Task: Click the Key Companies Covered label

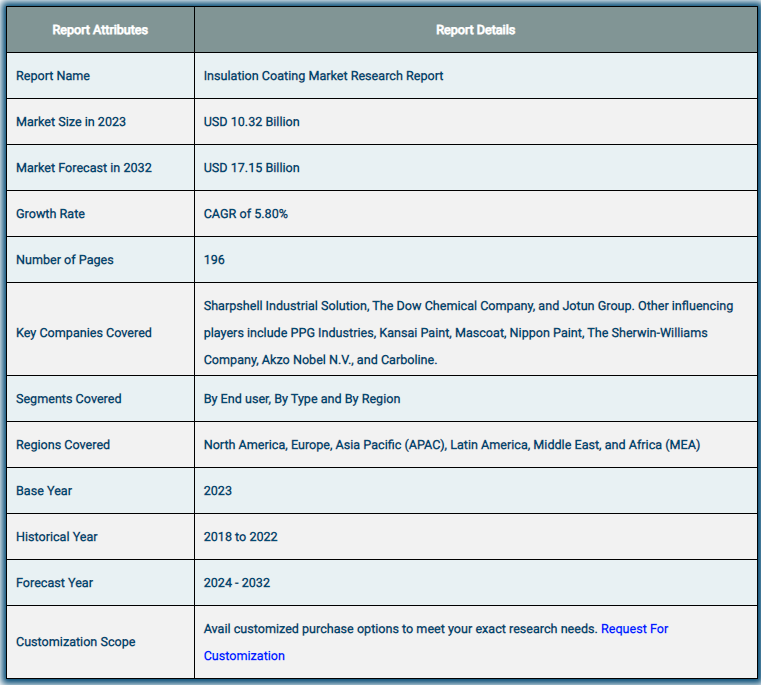Action: [84, 333]
